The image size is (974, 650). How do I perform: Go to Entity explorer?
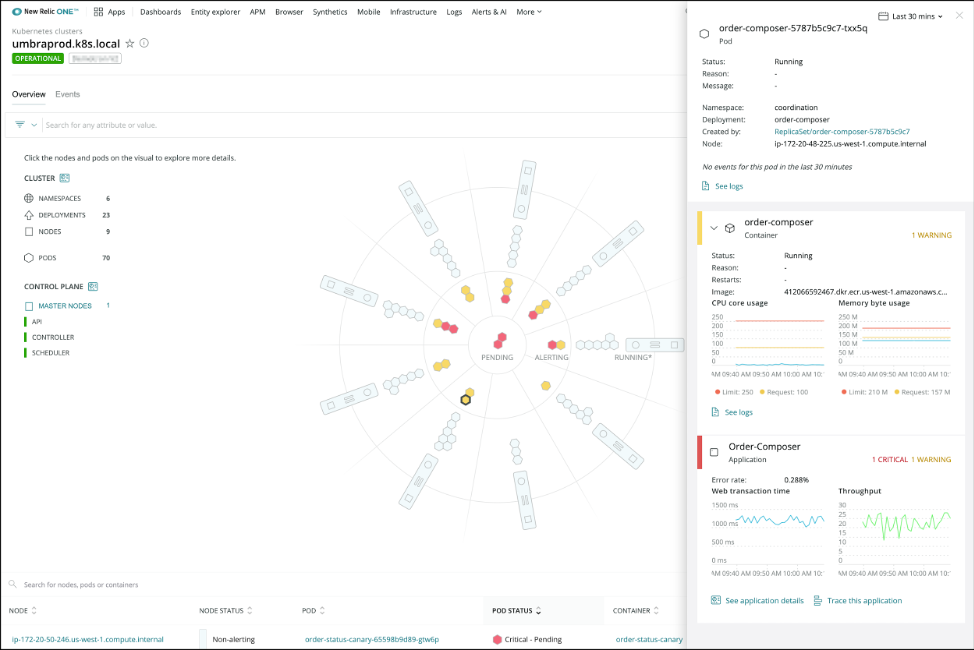pyautogui.click(x=216, y=12)
